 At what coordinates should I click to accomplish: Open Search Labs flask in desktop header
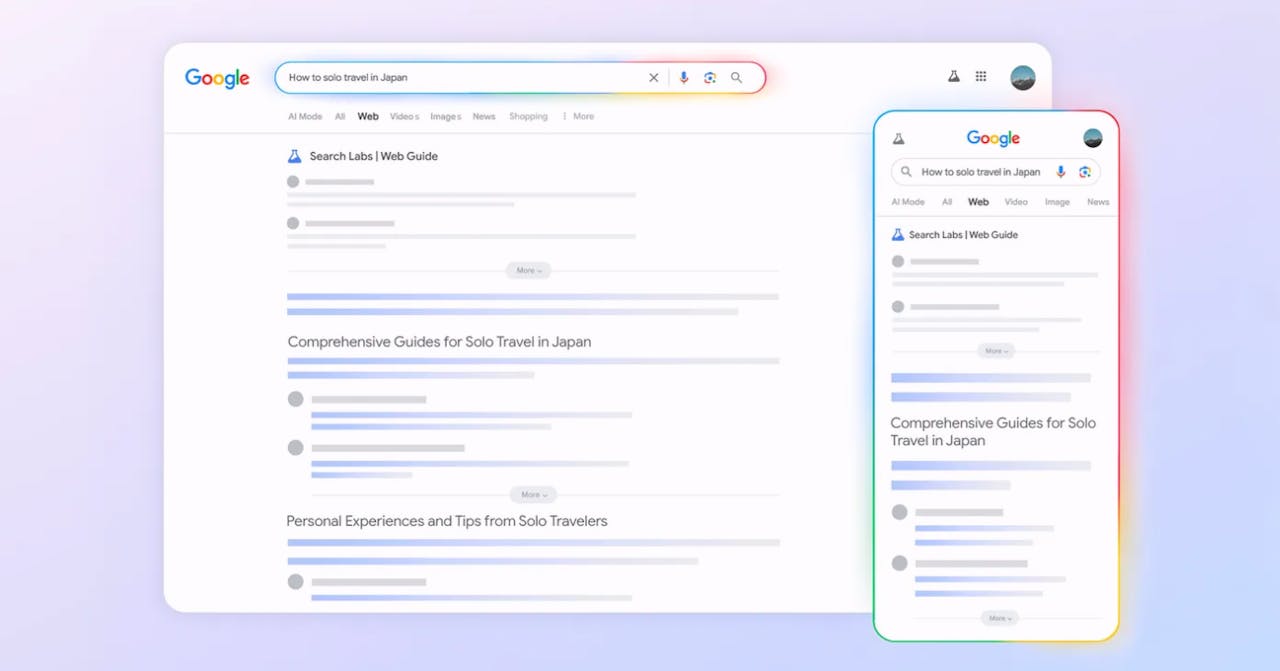point(954,76)
